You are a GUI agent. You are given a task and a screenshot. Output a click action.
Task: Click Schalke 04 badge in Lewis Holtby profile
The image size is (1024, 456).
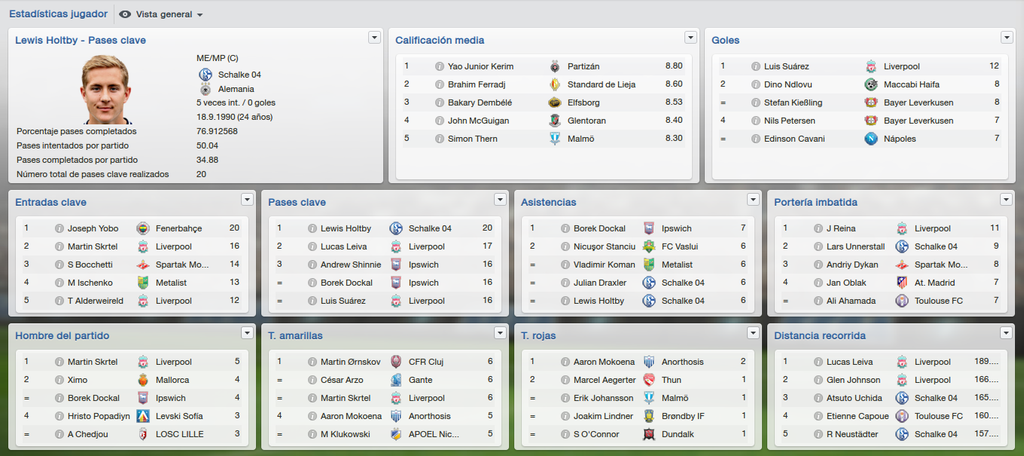pos(206,74)
